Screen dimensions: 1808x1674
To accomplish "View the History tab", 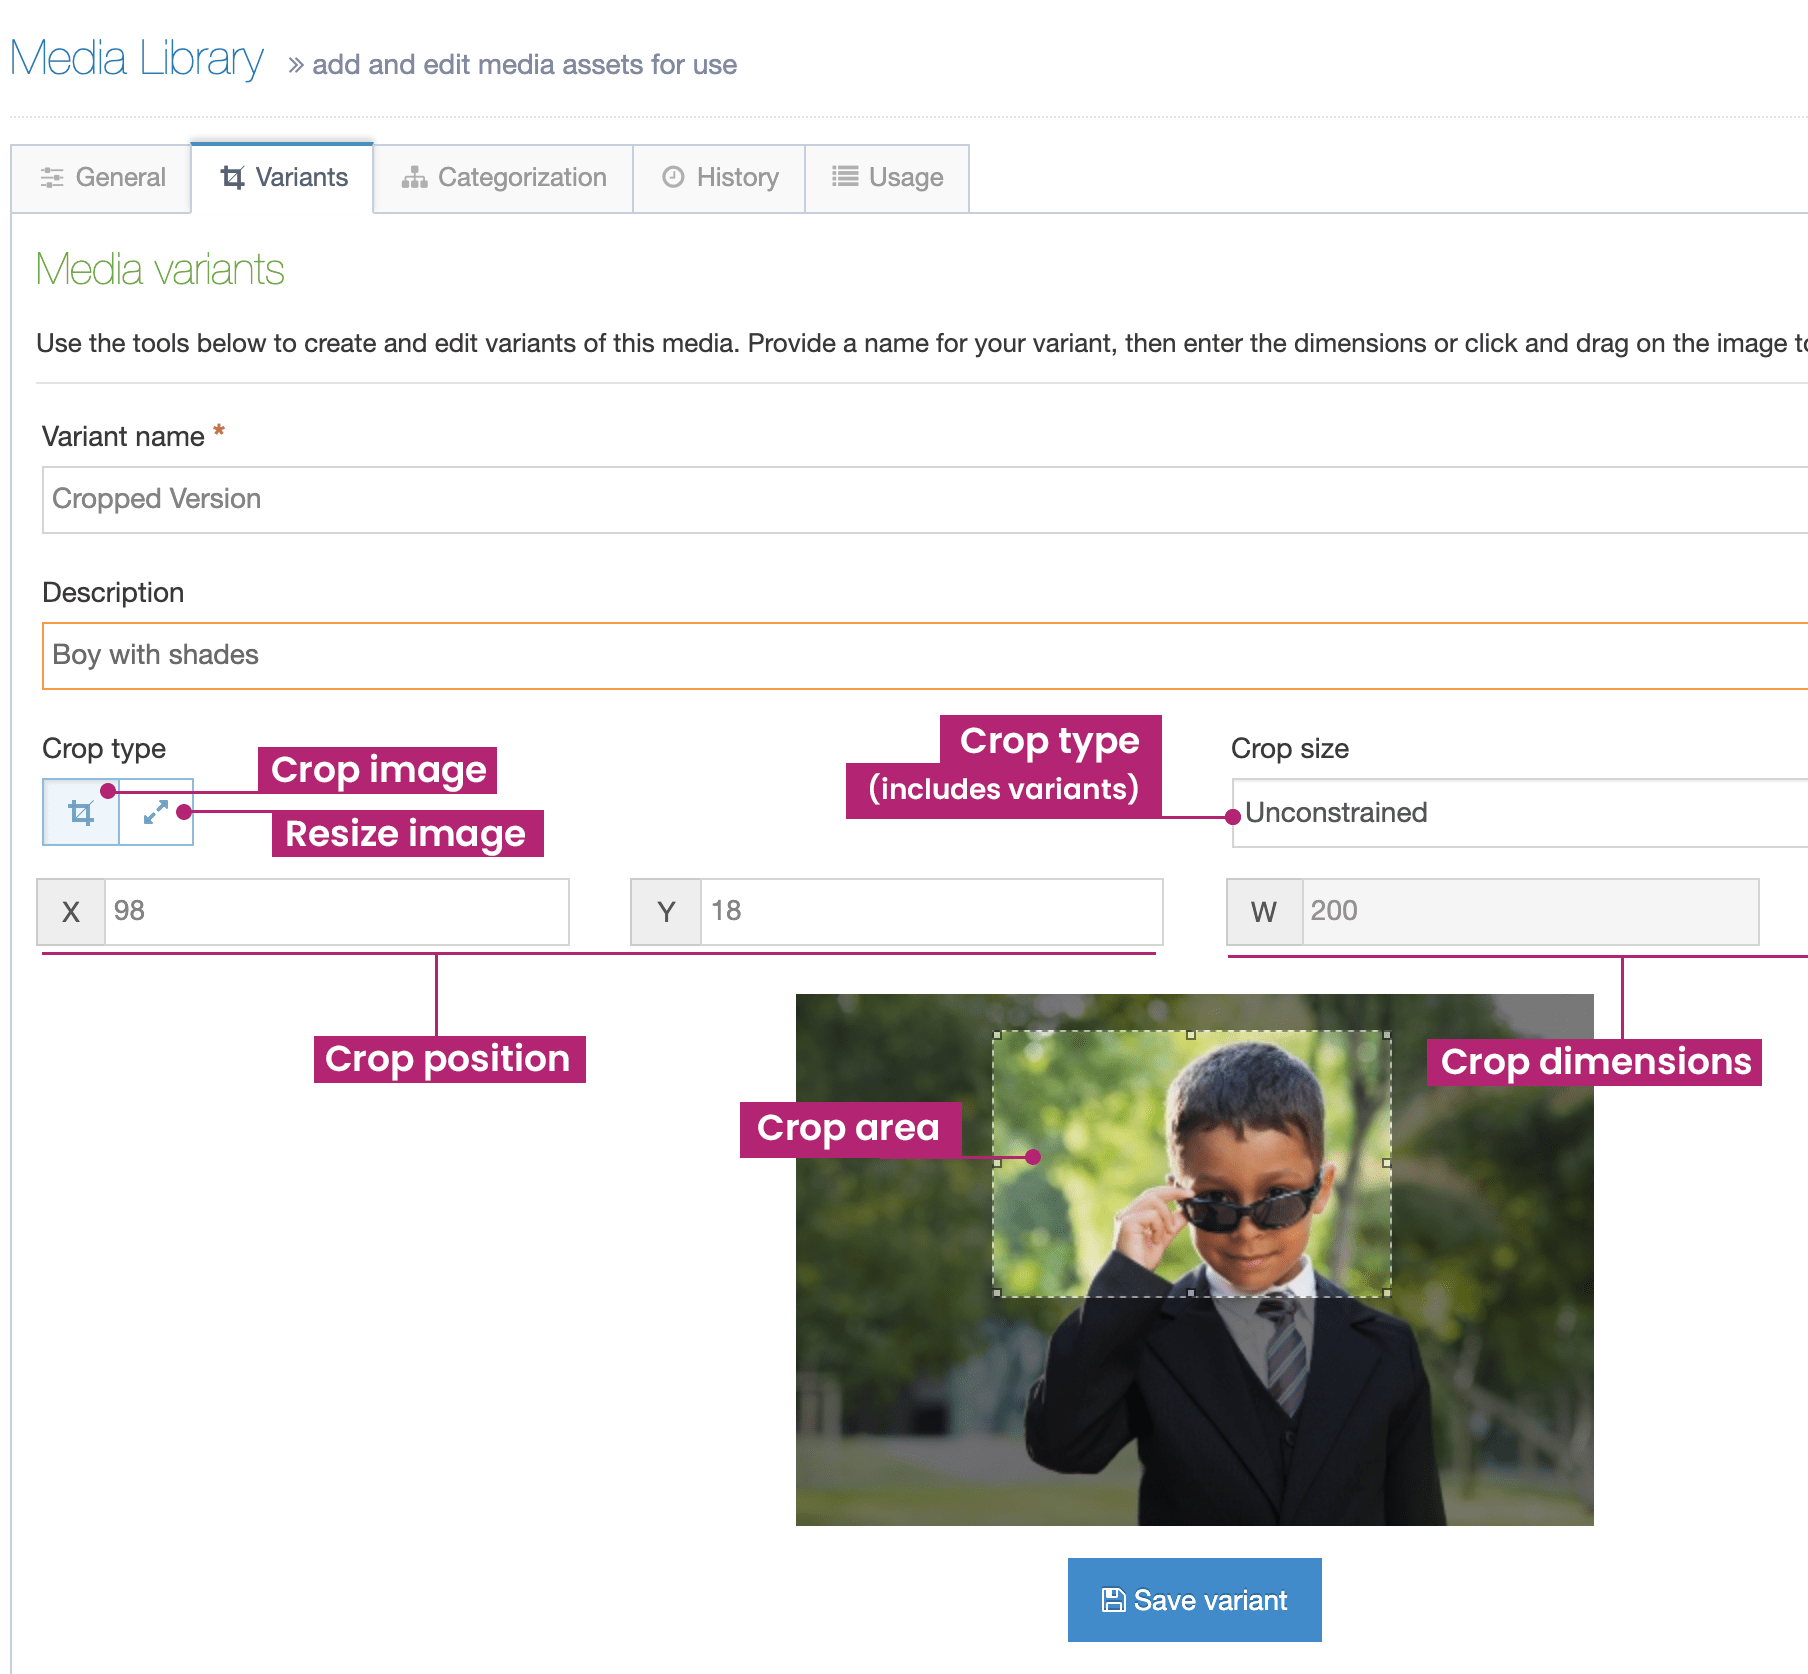I will (719, 178).
